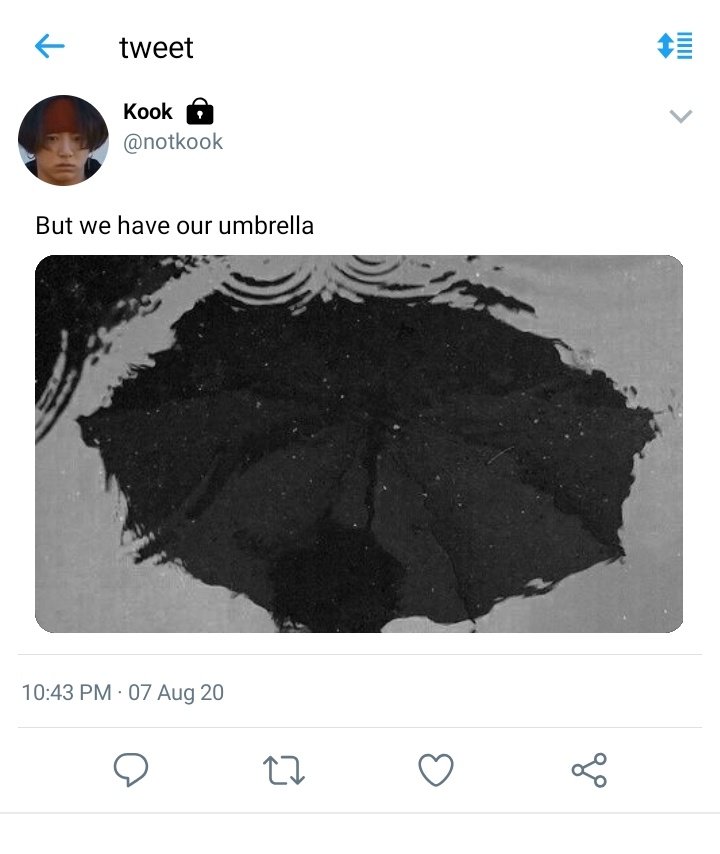Tap the dot separator between time and date
The image size is (720, 854).
tap(119, 693)
